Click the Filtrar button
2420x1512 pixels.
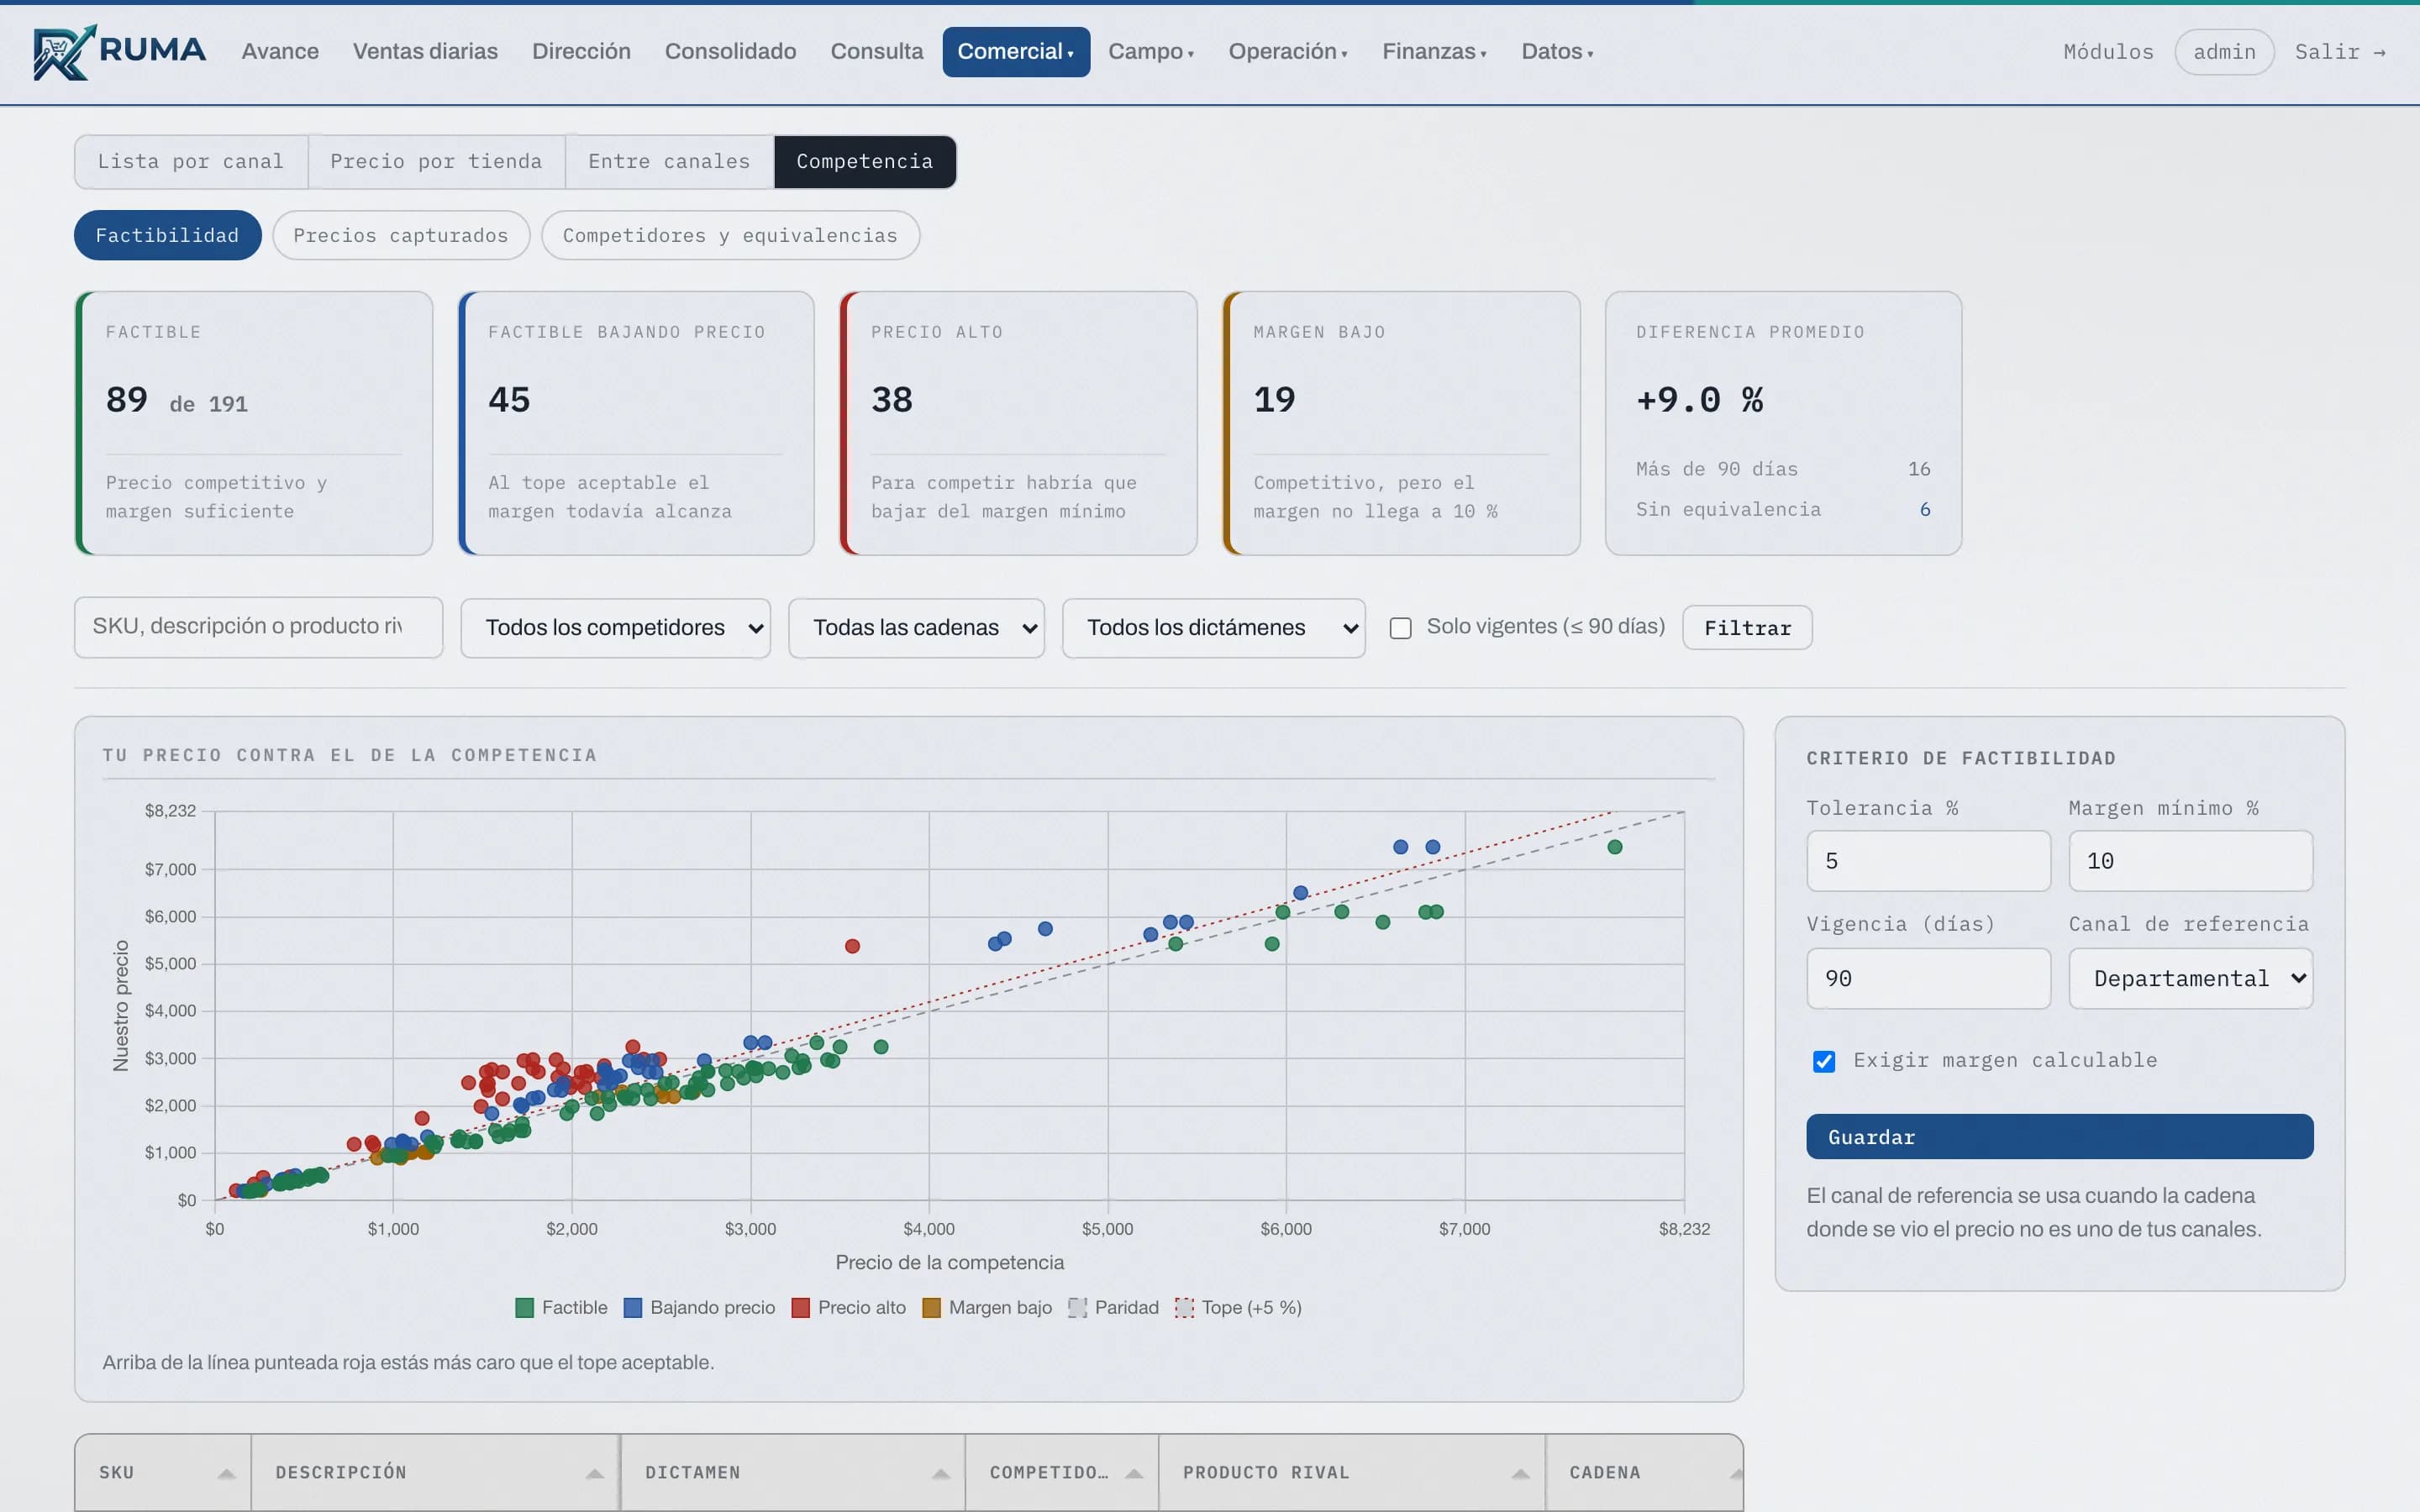(1747, 628)
